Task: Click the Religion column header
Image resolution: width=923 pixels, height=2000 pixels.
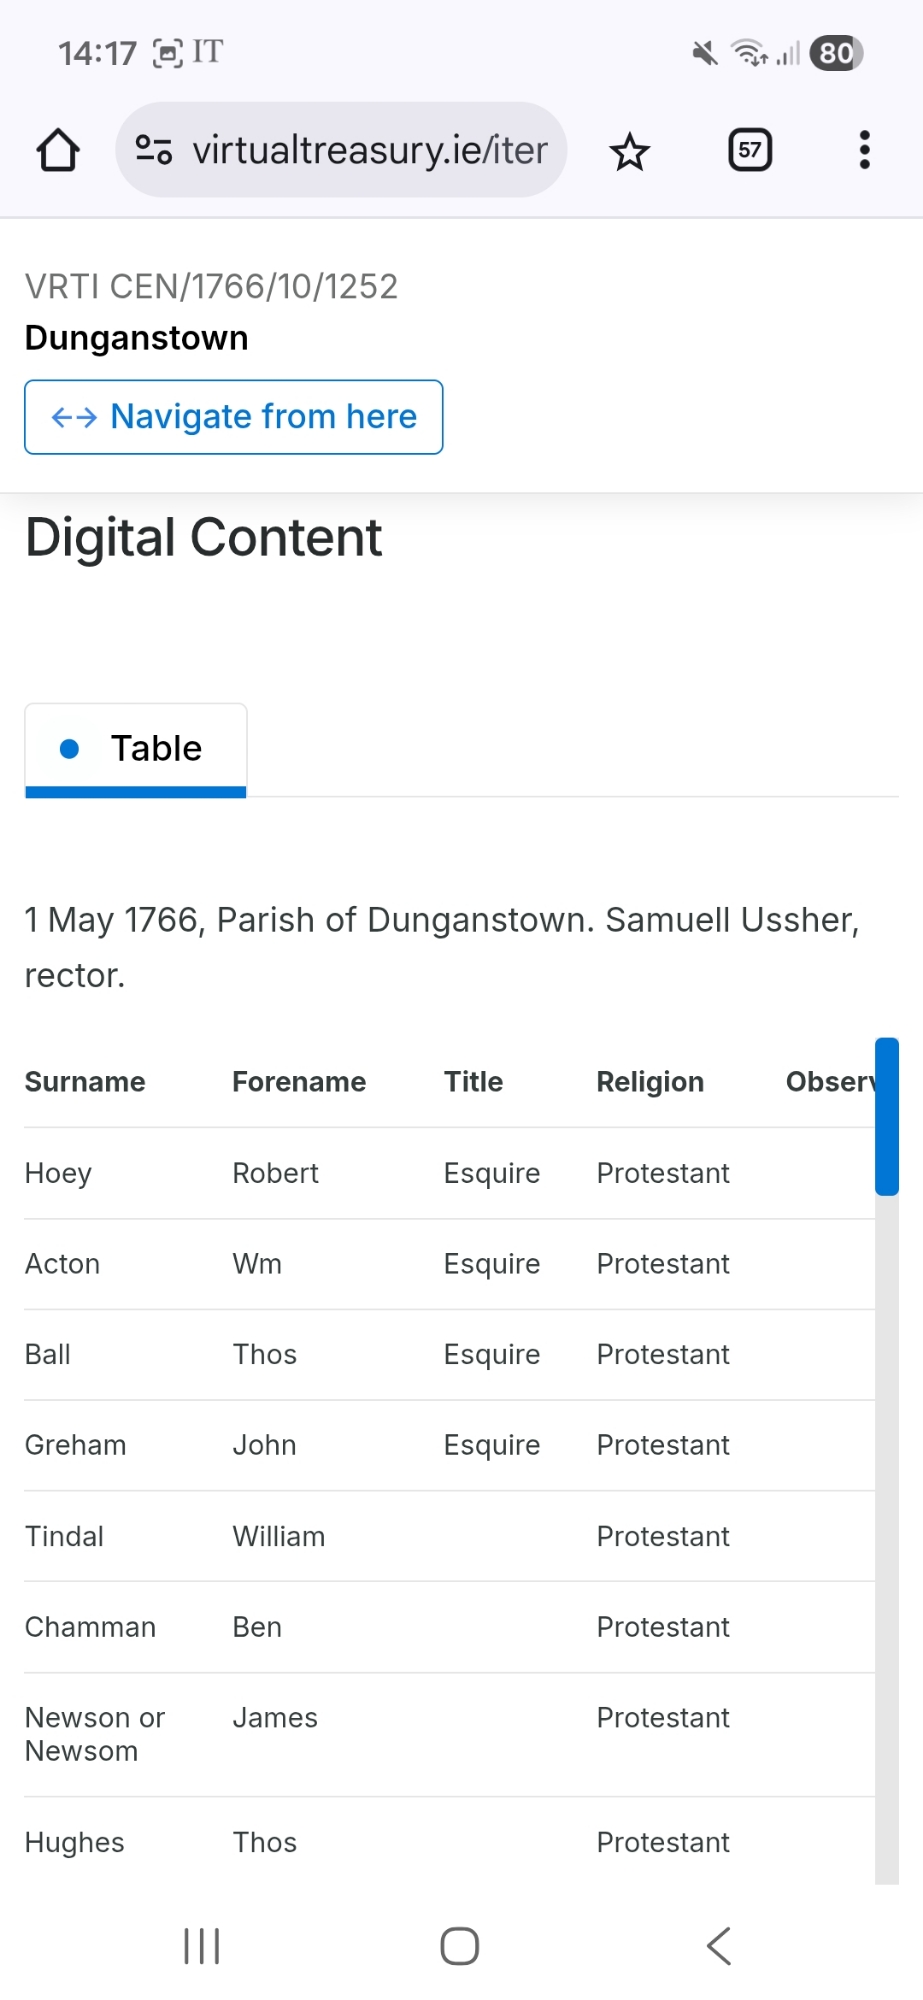Action: (x=650, y=1082)
